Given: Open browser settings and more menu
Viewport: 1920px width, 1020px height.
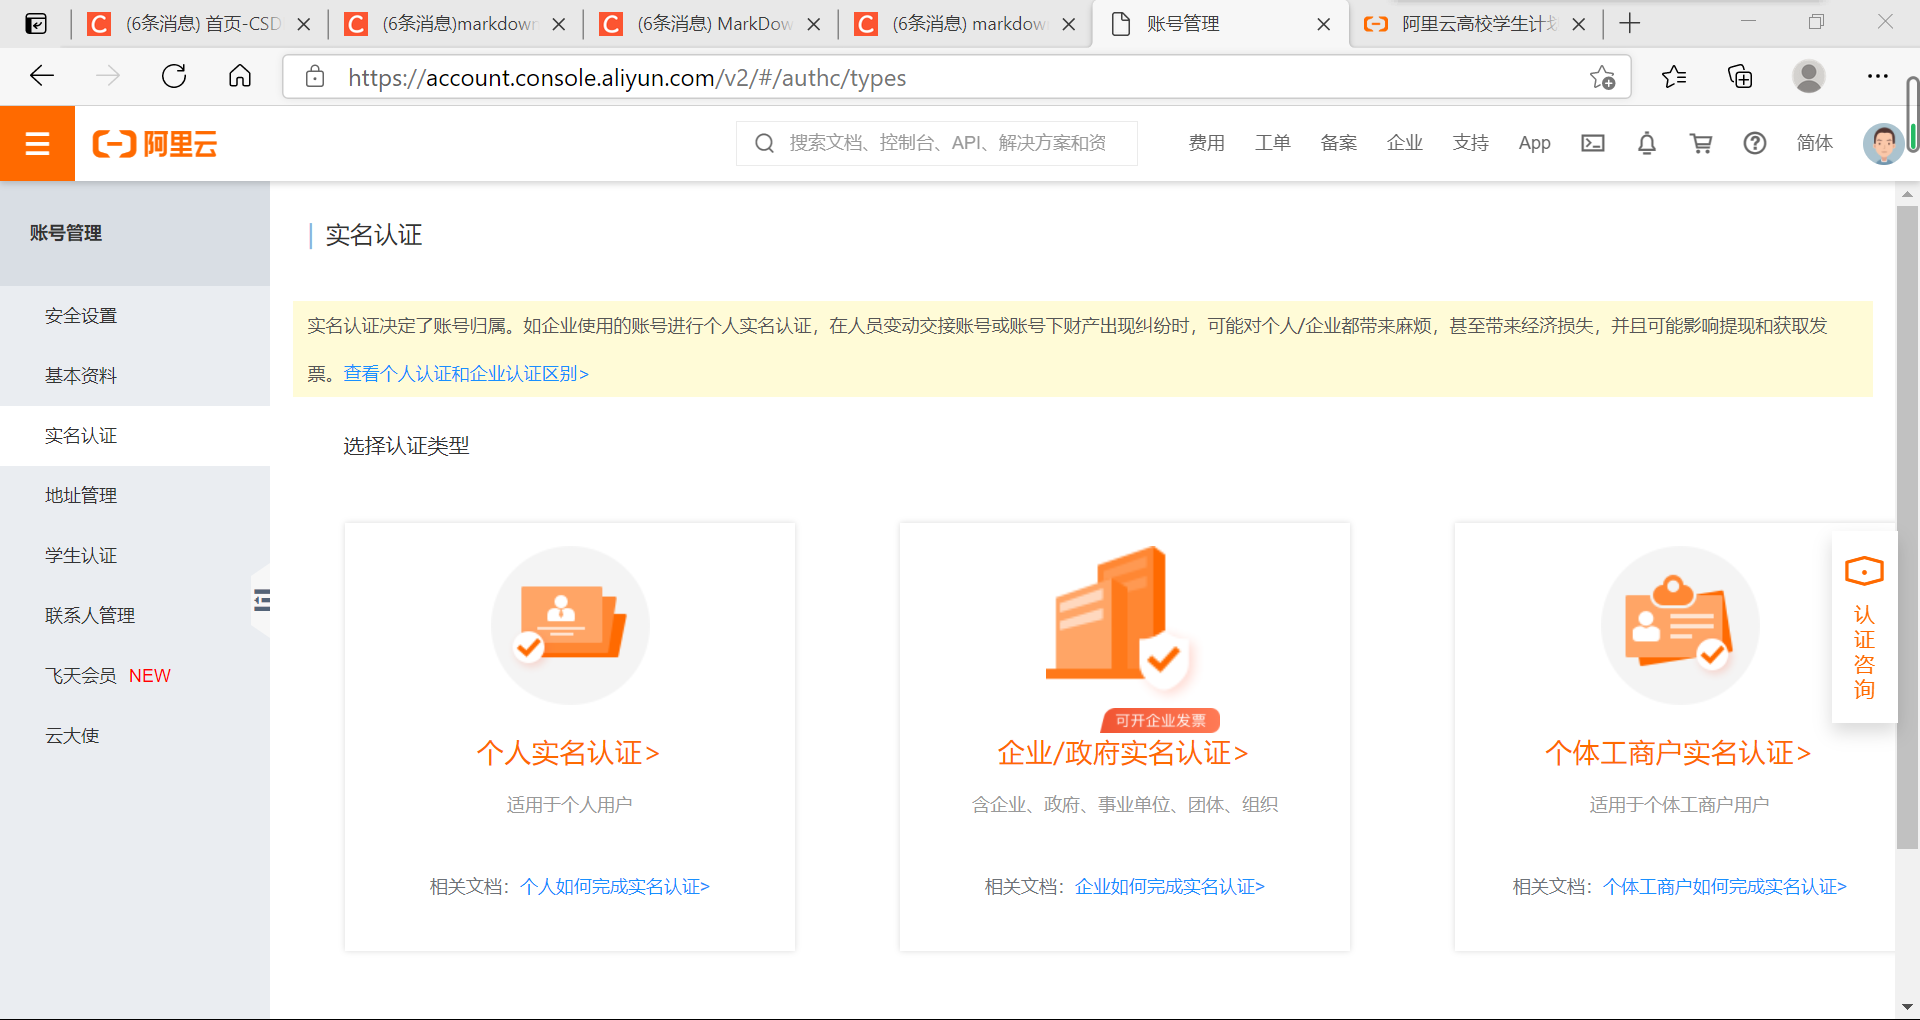Looking at the screenshot, I should pos(1878,76).
